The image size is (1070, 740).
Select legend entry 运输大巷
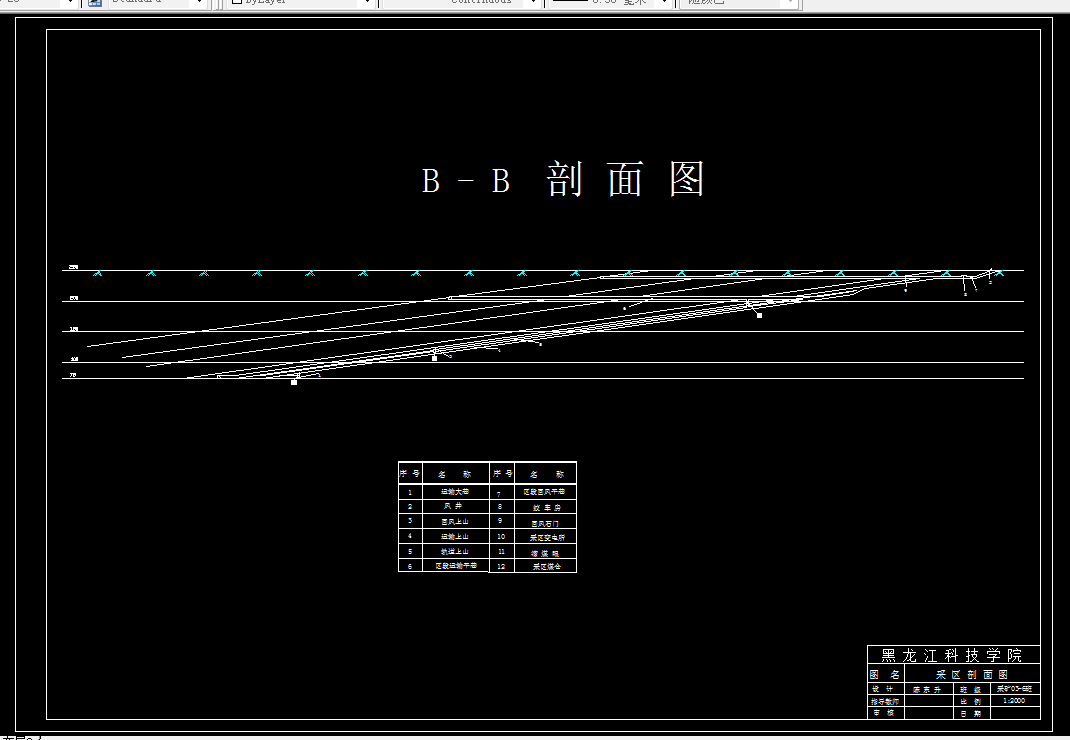[x=454, y=492]
